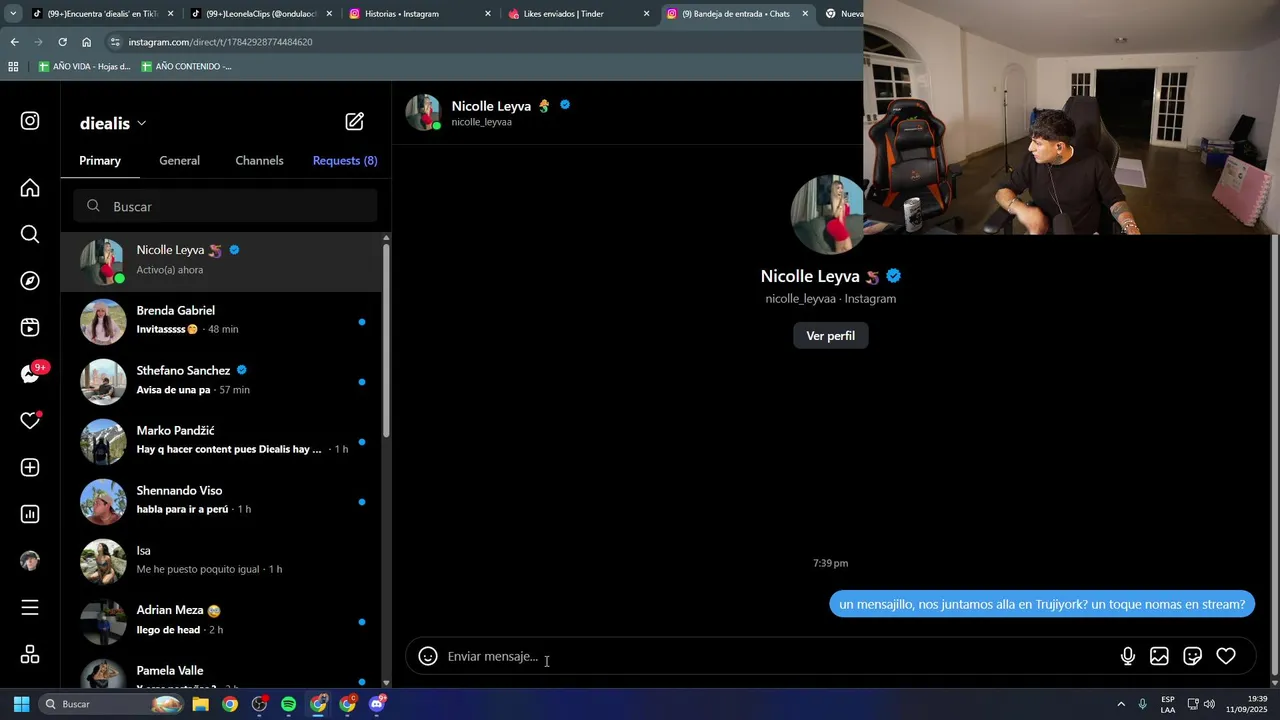Open Spotify from the taskbar
1280x720 pixels.
click(288, 704)
